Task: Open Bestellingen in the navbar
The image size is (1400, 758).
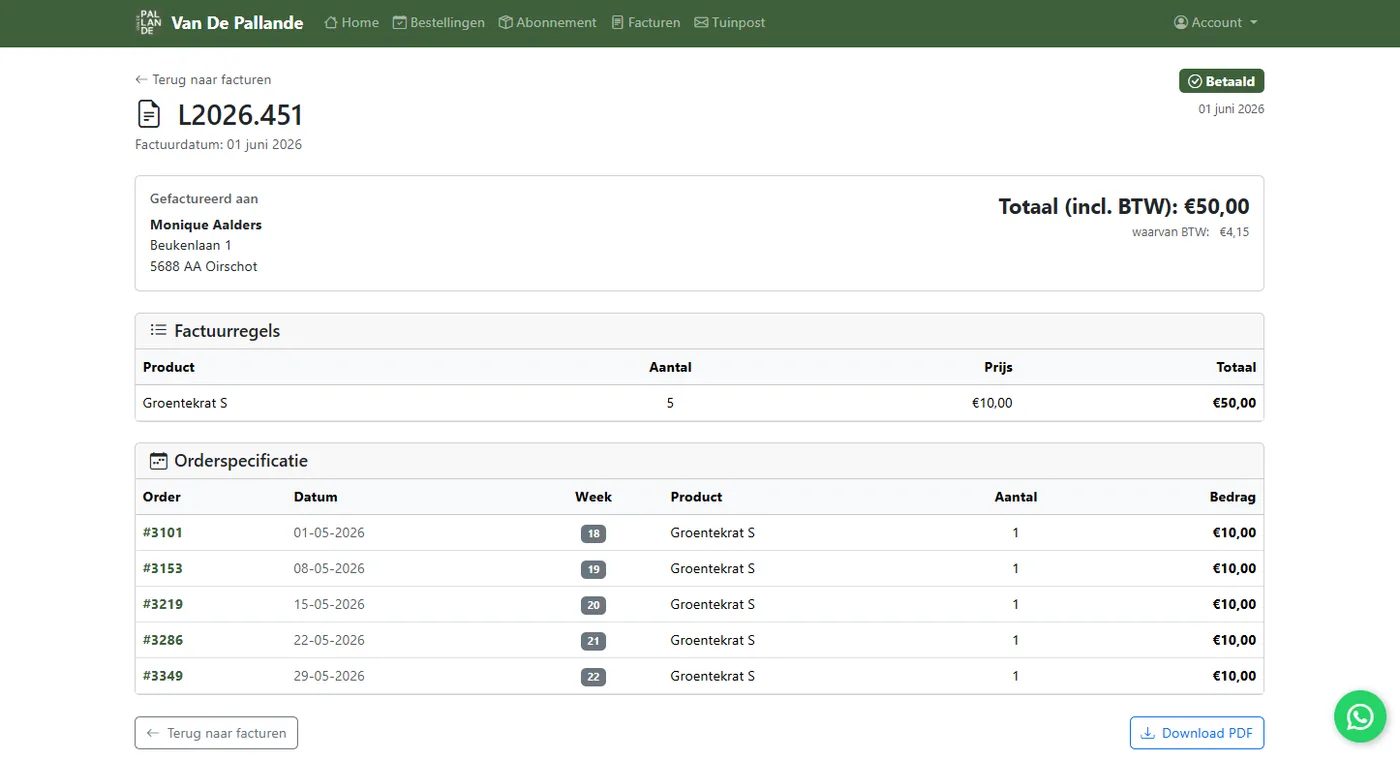Action: 438,23
